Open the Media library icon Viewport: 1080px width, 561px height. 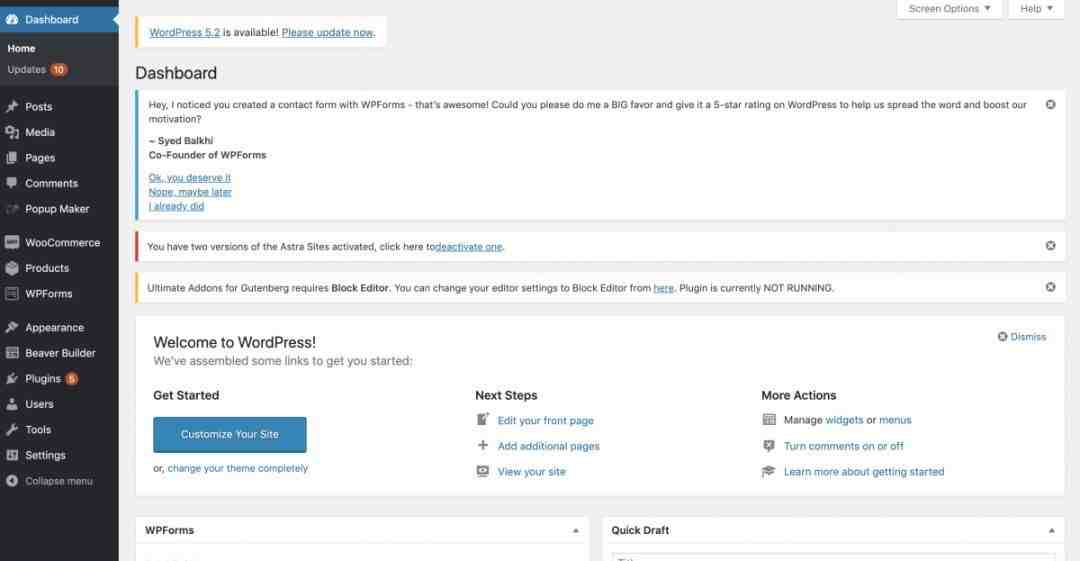coord(12,132)
